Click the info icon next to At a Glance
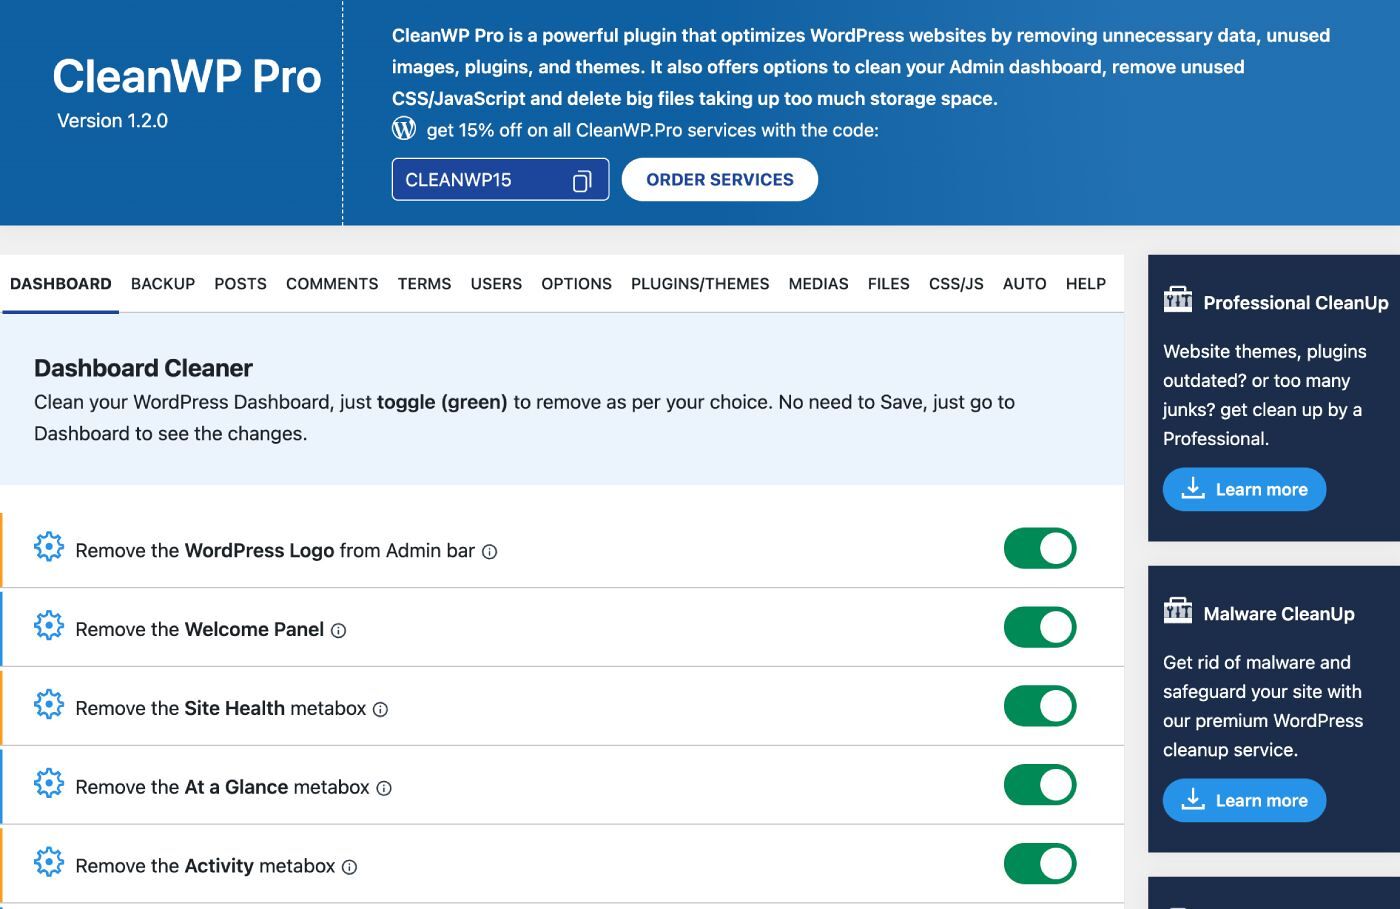The image size is (1400, 909). click(x=384, y=788)
